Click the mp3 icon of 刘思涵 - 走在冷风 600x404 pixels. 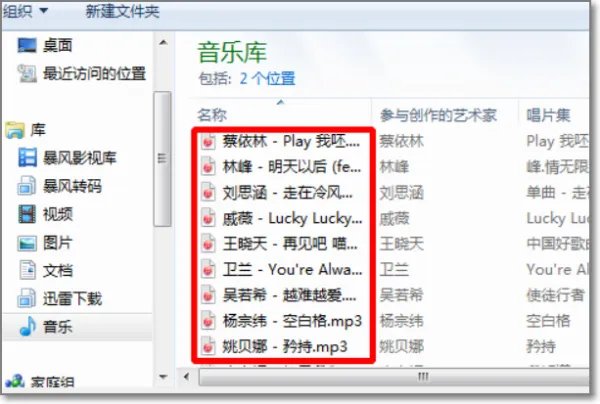[208, 192]
